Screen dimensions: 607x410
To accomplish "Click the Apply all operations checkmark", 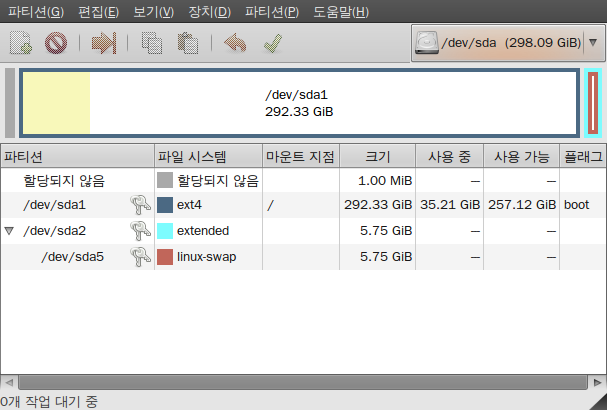I will click(270, 43).
